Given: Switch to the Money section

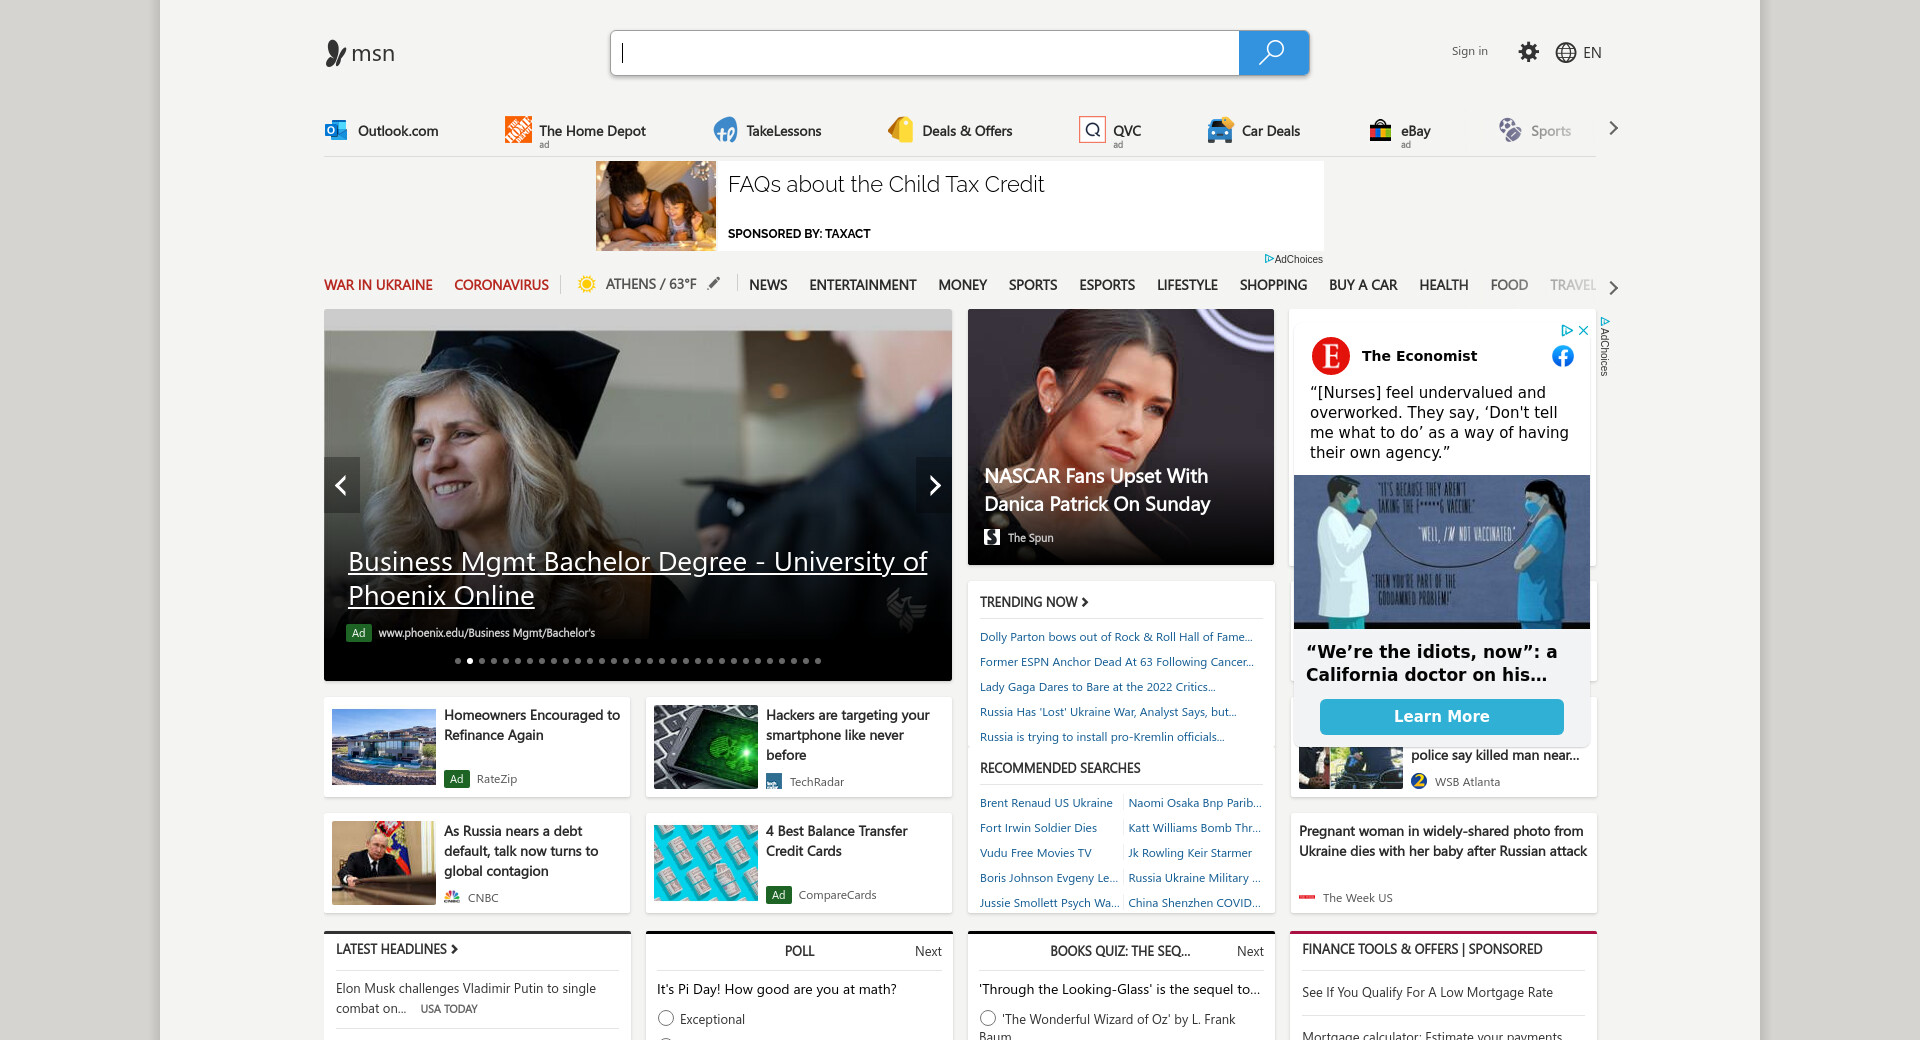Looking at the screenshot, I should click(x=962, y=285).
